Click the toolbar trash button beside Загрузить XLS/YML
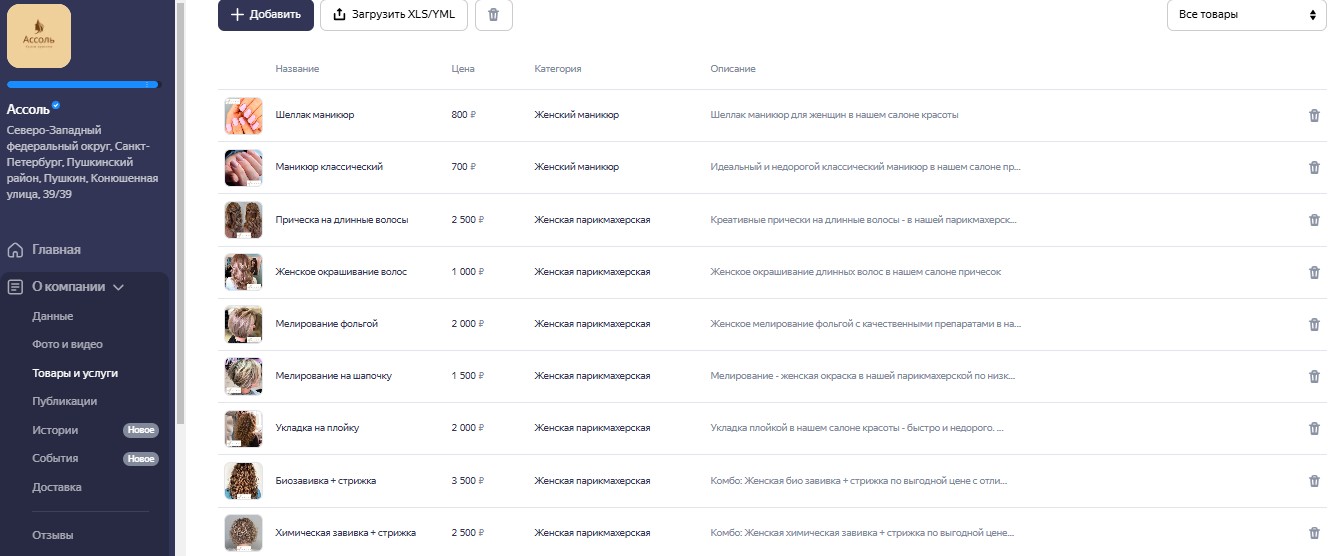1340x556 pixels. (x=493, y=15)
